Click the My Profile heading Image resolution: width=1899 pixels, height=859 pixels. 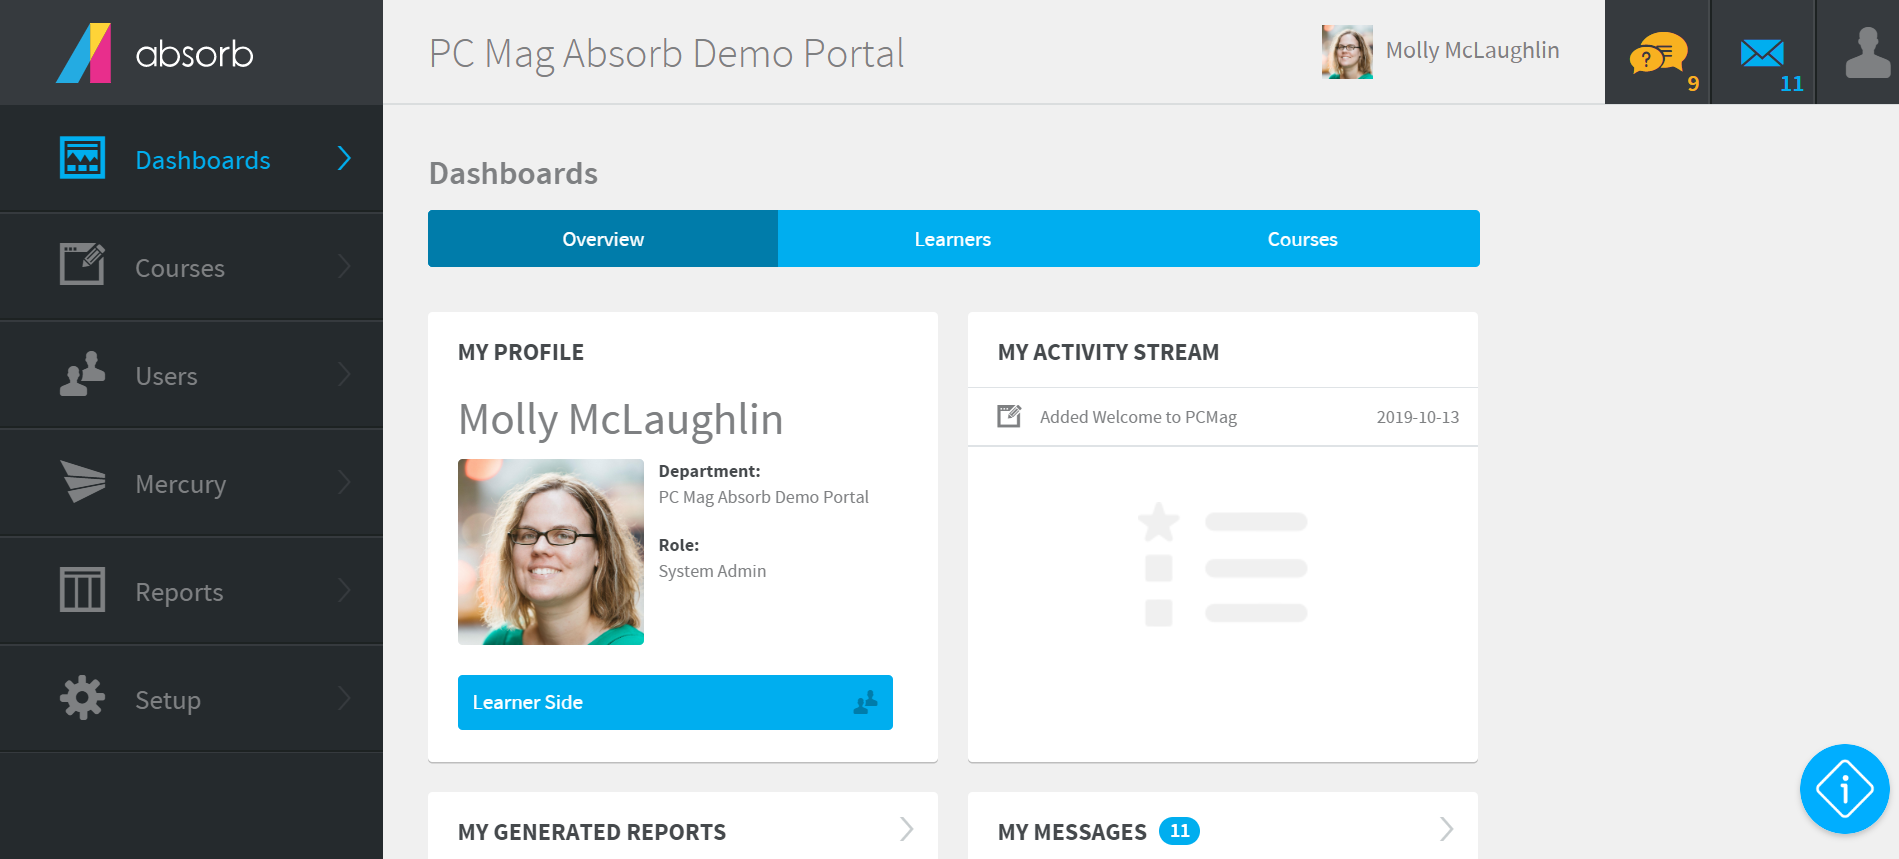point(521,352)
